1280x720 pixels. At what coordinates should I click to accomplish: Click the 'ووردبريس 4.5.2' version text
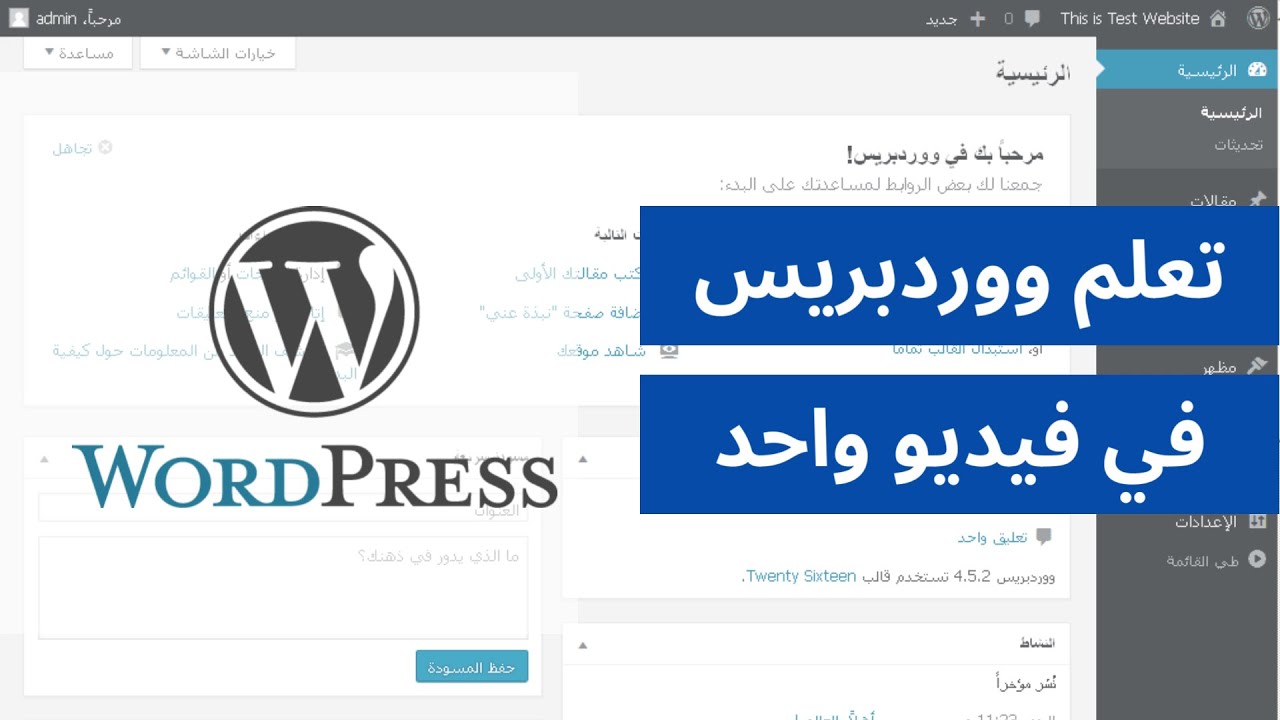coord(1004,576)
